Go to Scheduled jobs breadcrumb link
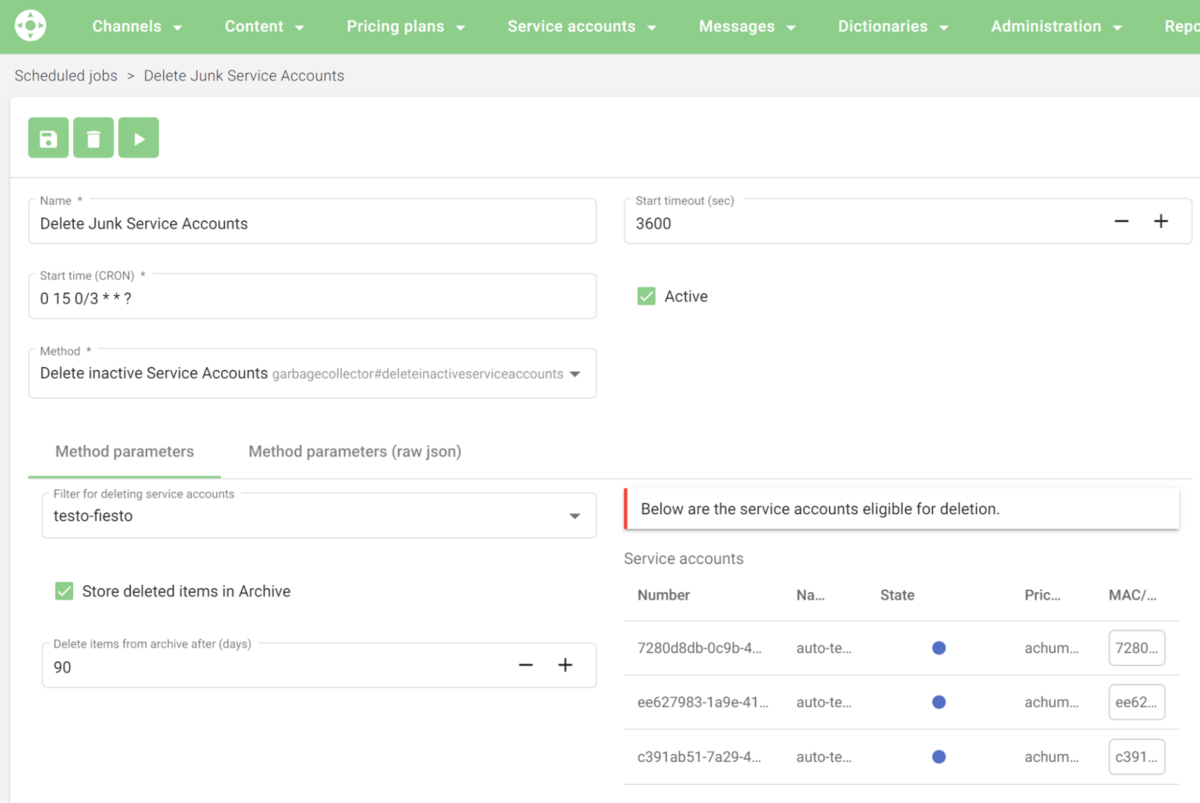 66,75
